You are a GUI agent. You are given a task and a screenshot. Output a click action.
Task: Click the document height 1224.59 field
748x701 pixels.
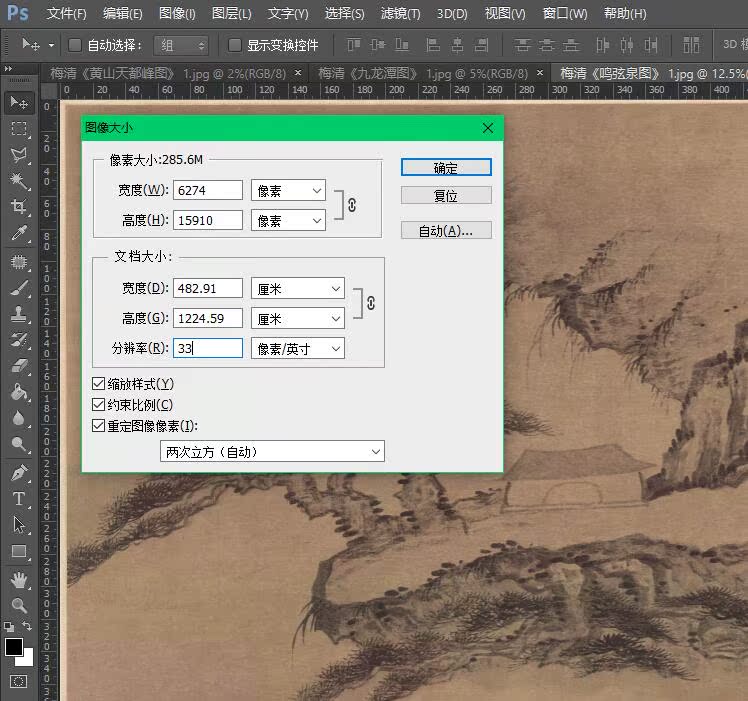(x=208, y=318)
